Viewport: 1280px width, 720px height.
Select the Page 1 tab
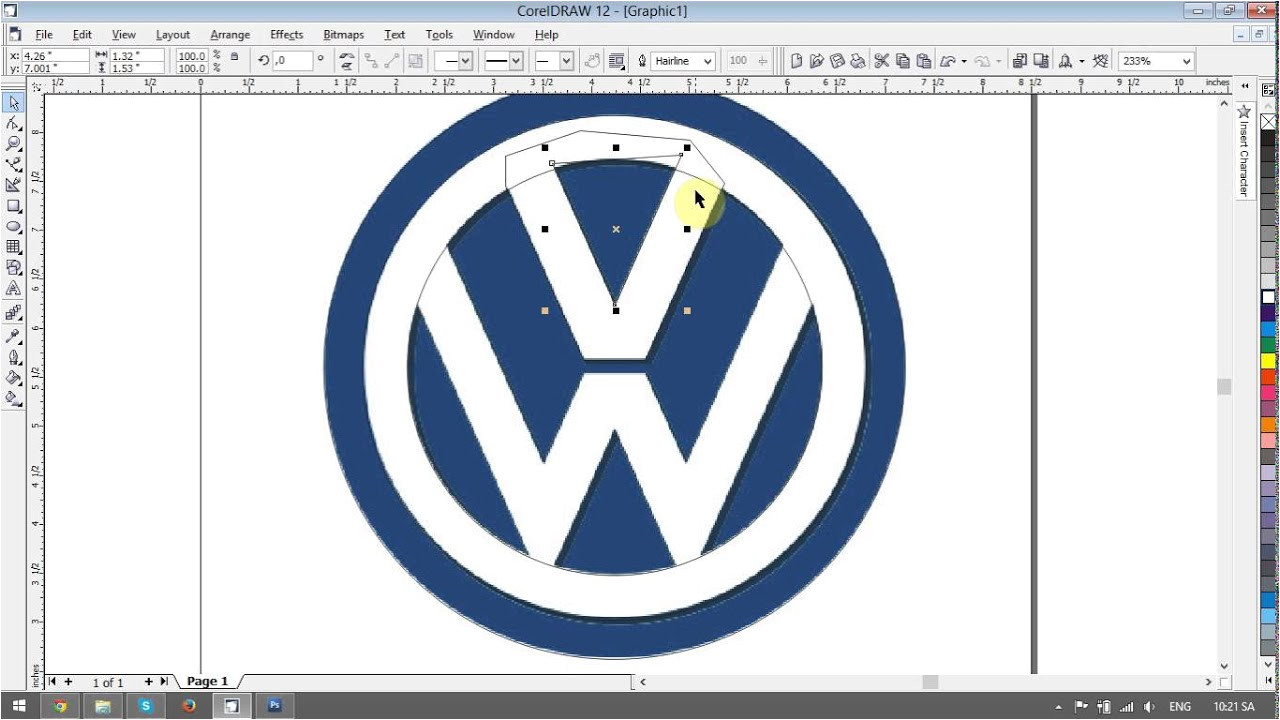[x=208, y=681]
